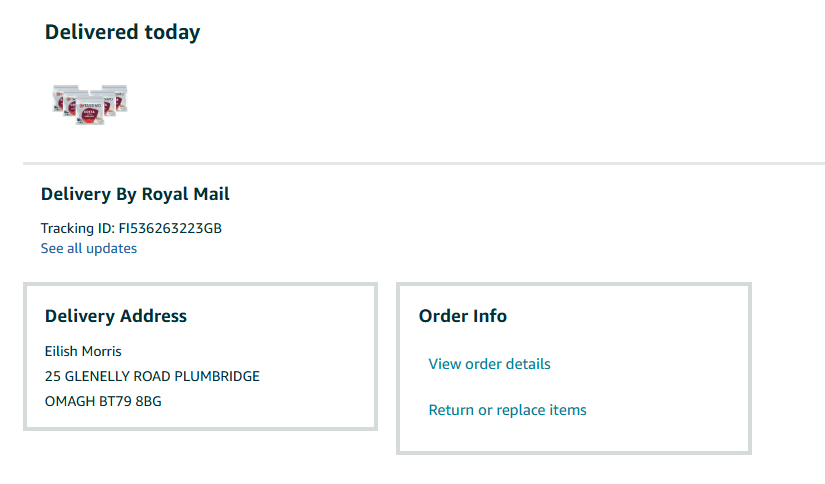Image resolution: width=825 pixels, height=484 pixels.
Task: Click the Delivery By text in the carrier heading
Action: click(x=88, y=194)
